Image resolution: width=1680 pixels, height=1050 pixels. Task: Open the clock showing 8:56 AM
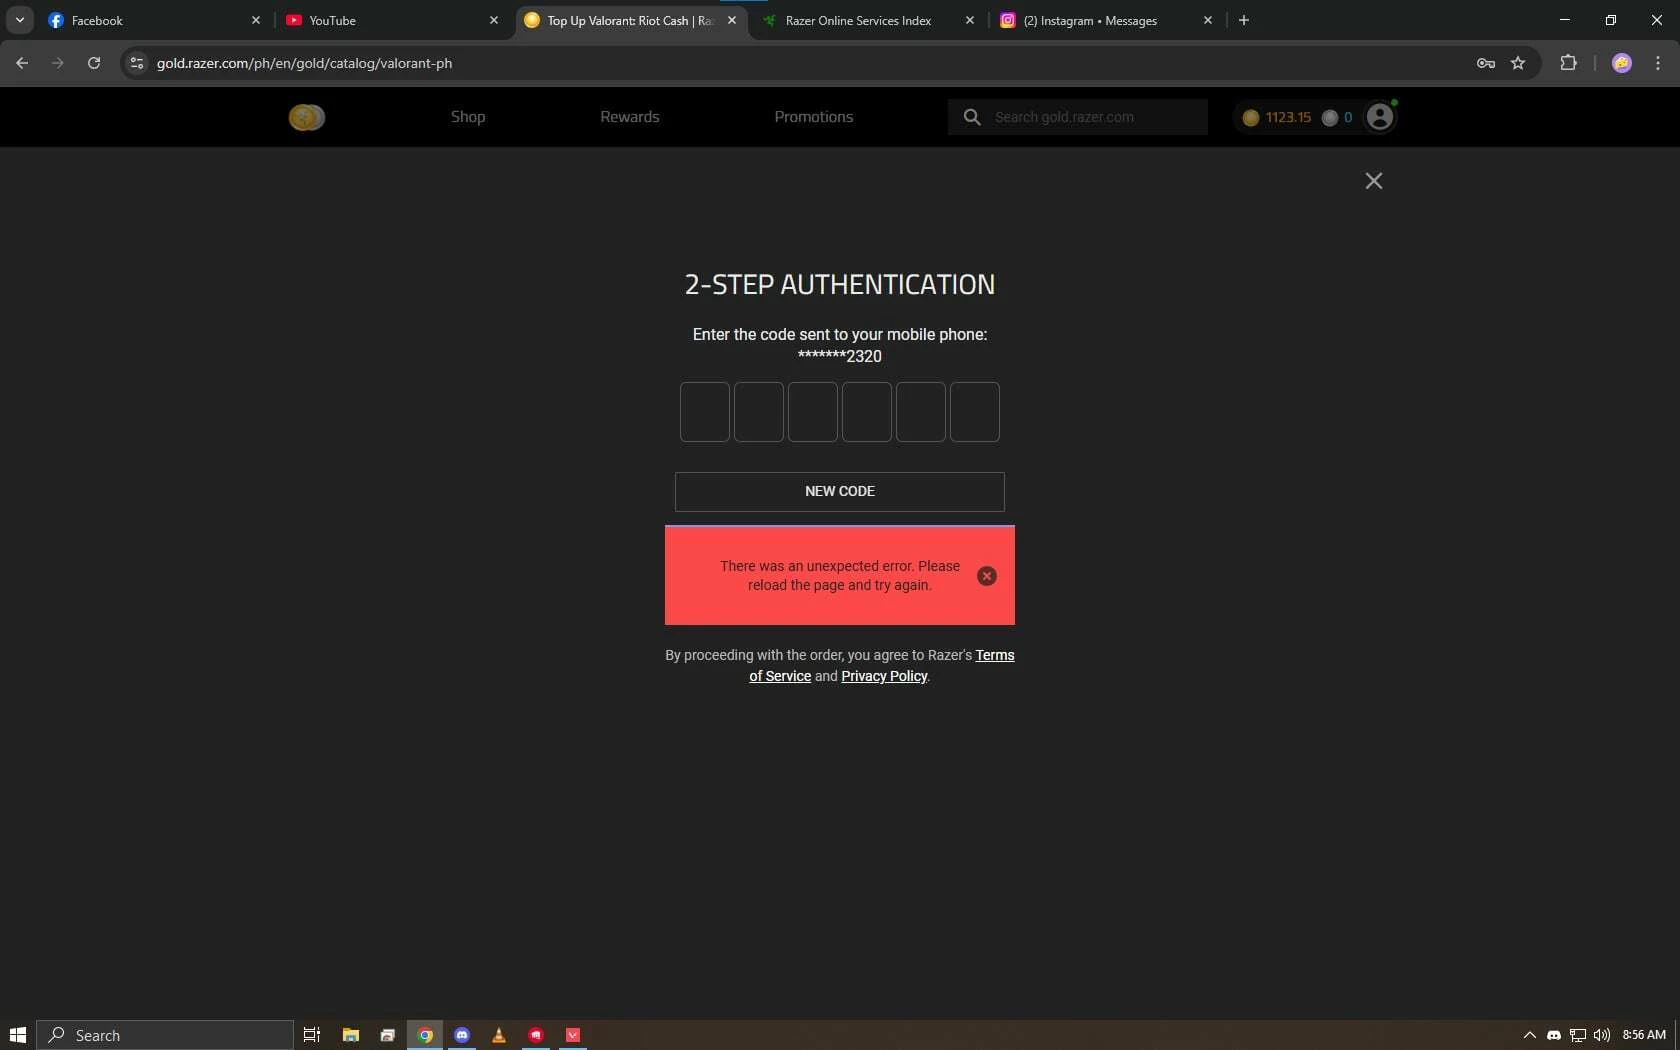click(x=1644, y=1035)
